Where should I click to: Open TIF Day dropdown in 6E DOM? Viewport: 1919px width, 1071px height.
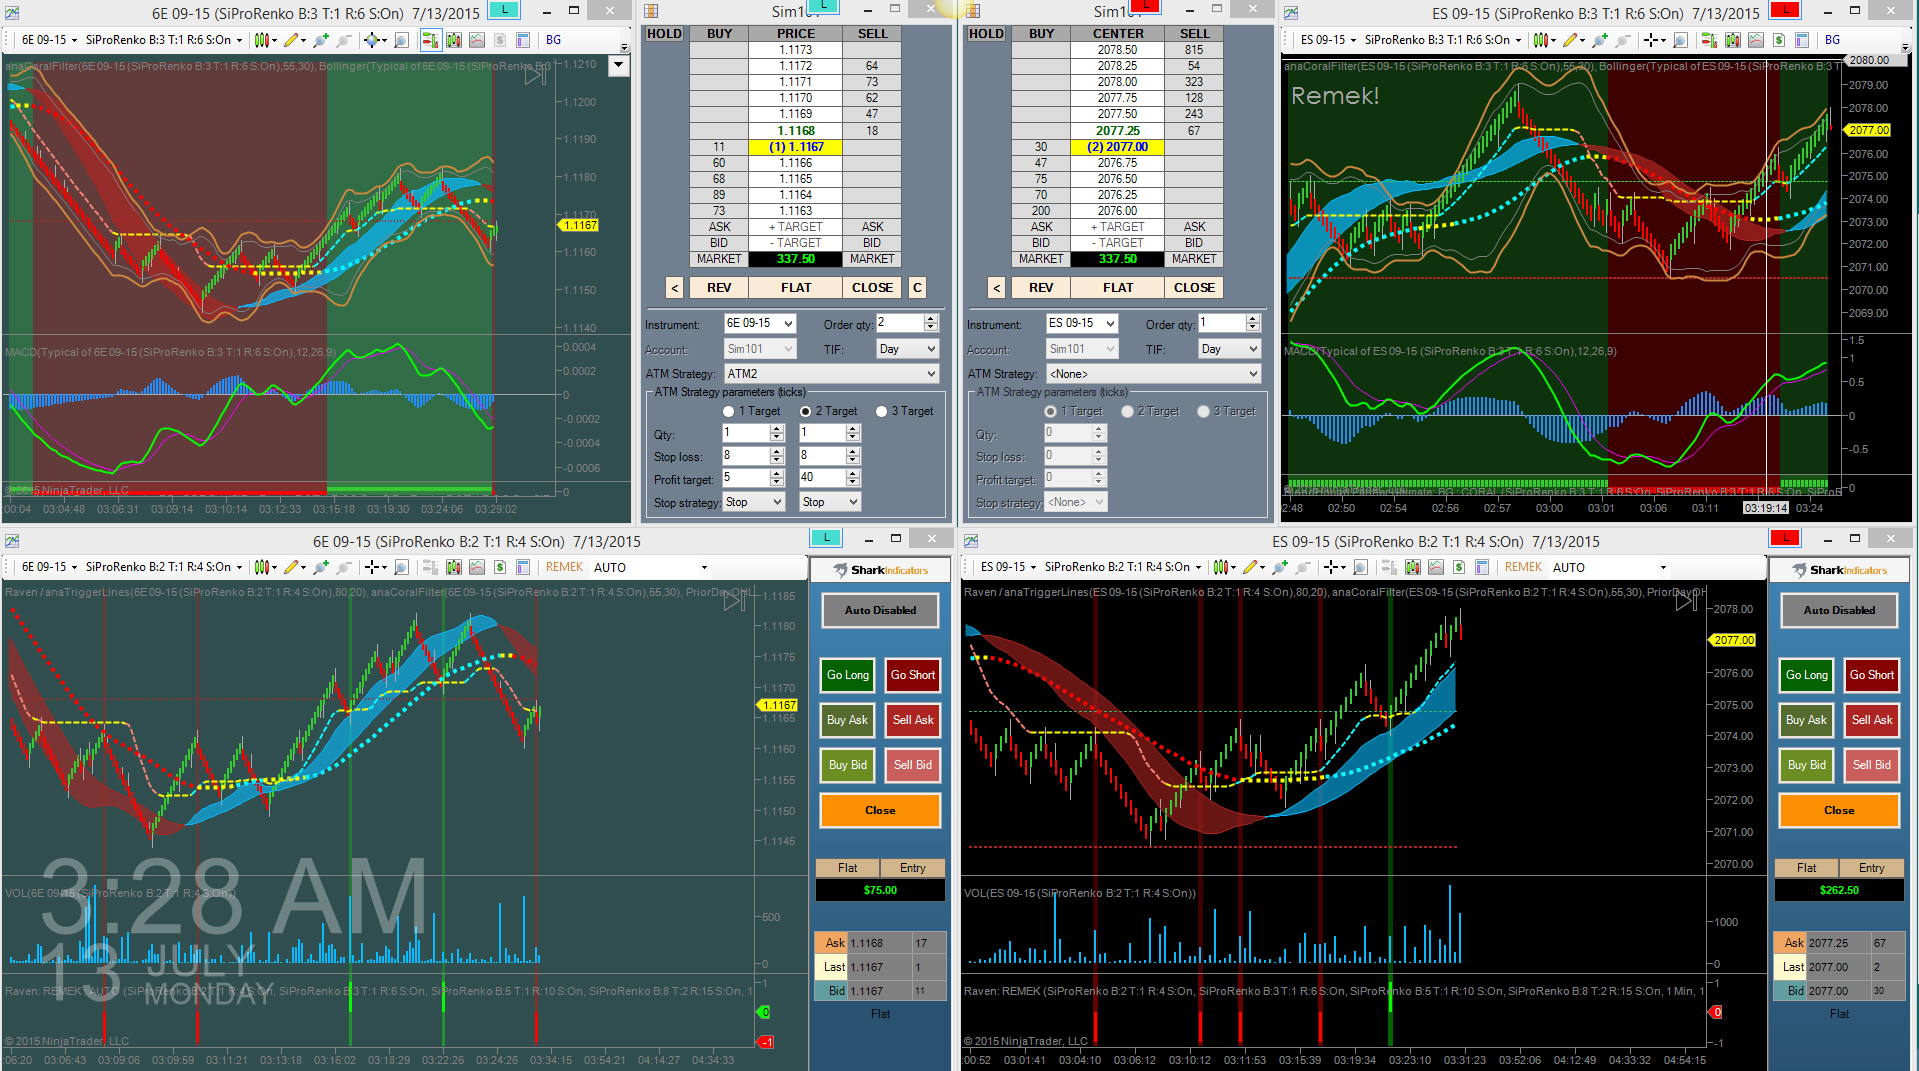(x=908, y=349)
